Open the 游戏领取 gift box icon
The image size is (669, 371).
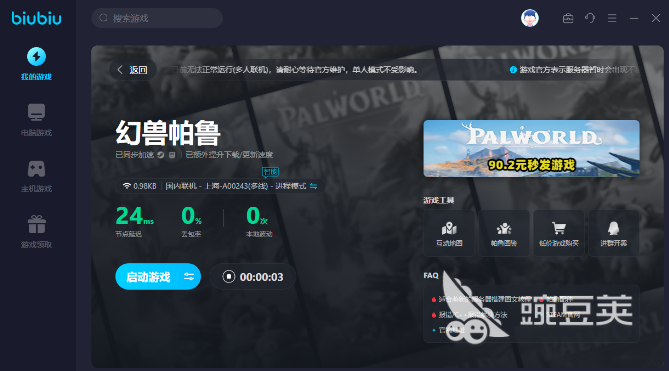pyautogui.click(x=36, y=224)
